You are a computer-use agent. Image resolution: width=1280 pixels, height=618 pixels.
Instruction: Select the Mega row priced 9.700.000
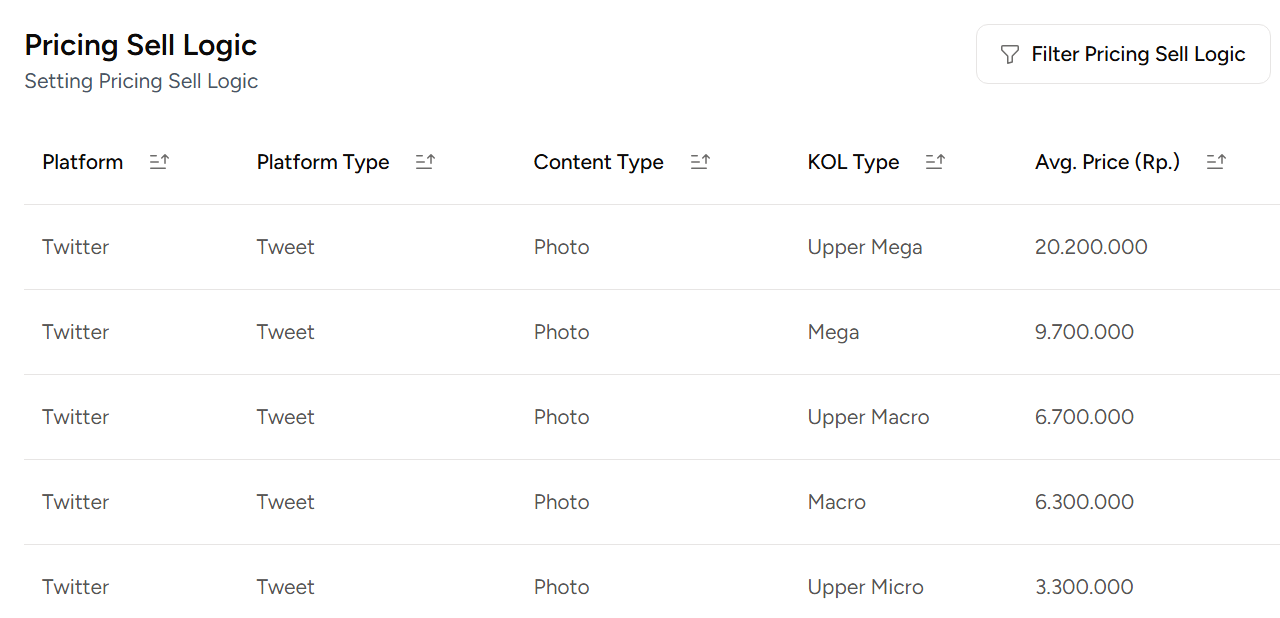[x=640, y=331]
